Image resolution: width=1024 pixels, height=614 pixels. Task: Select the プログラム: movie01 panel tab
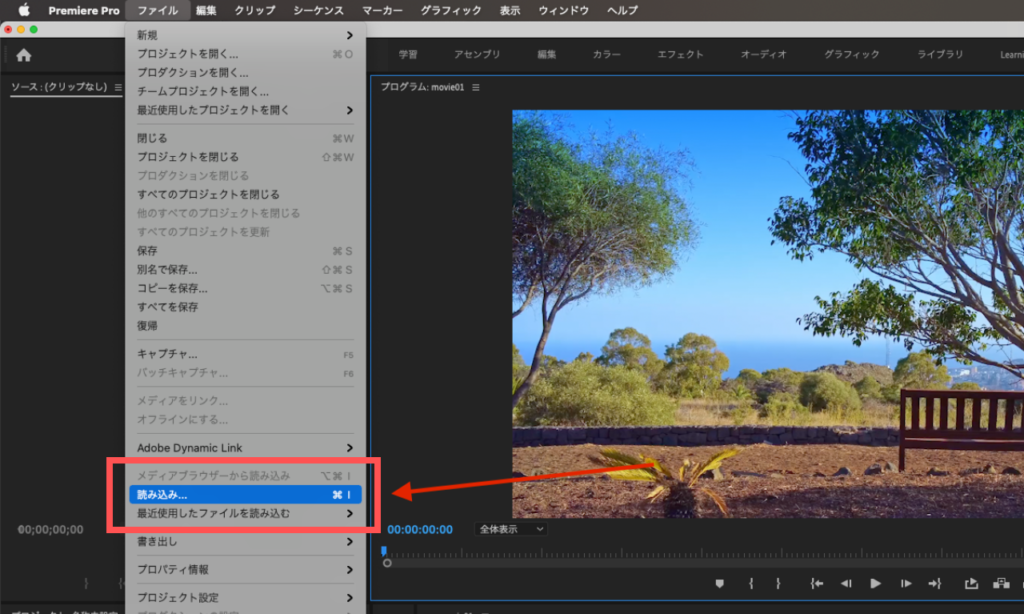pyautogui.click(x=423, y=88)
